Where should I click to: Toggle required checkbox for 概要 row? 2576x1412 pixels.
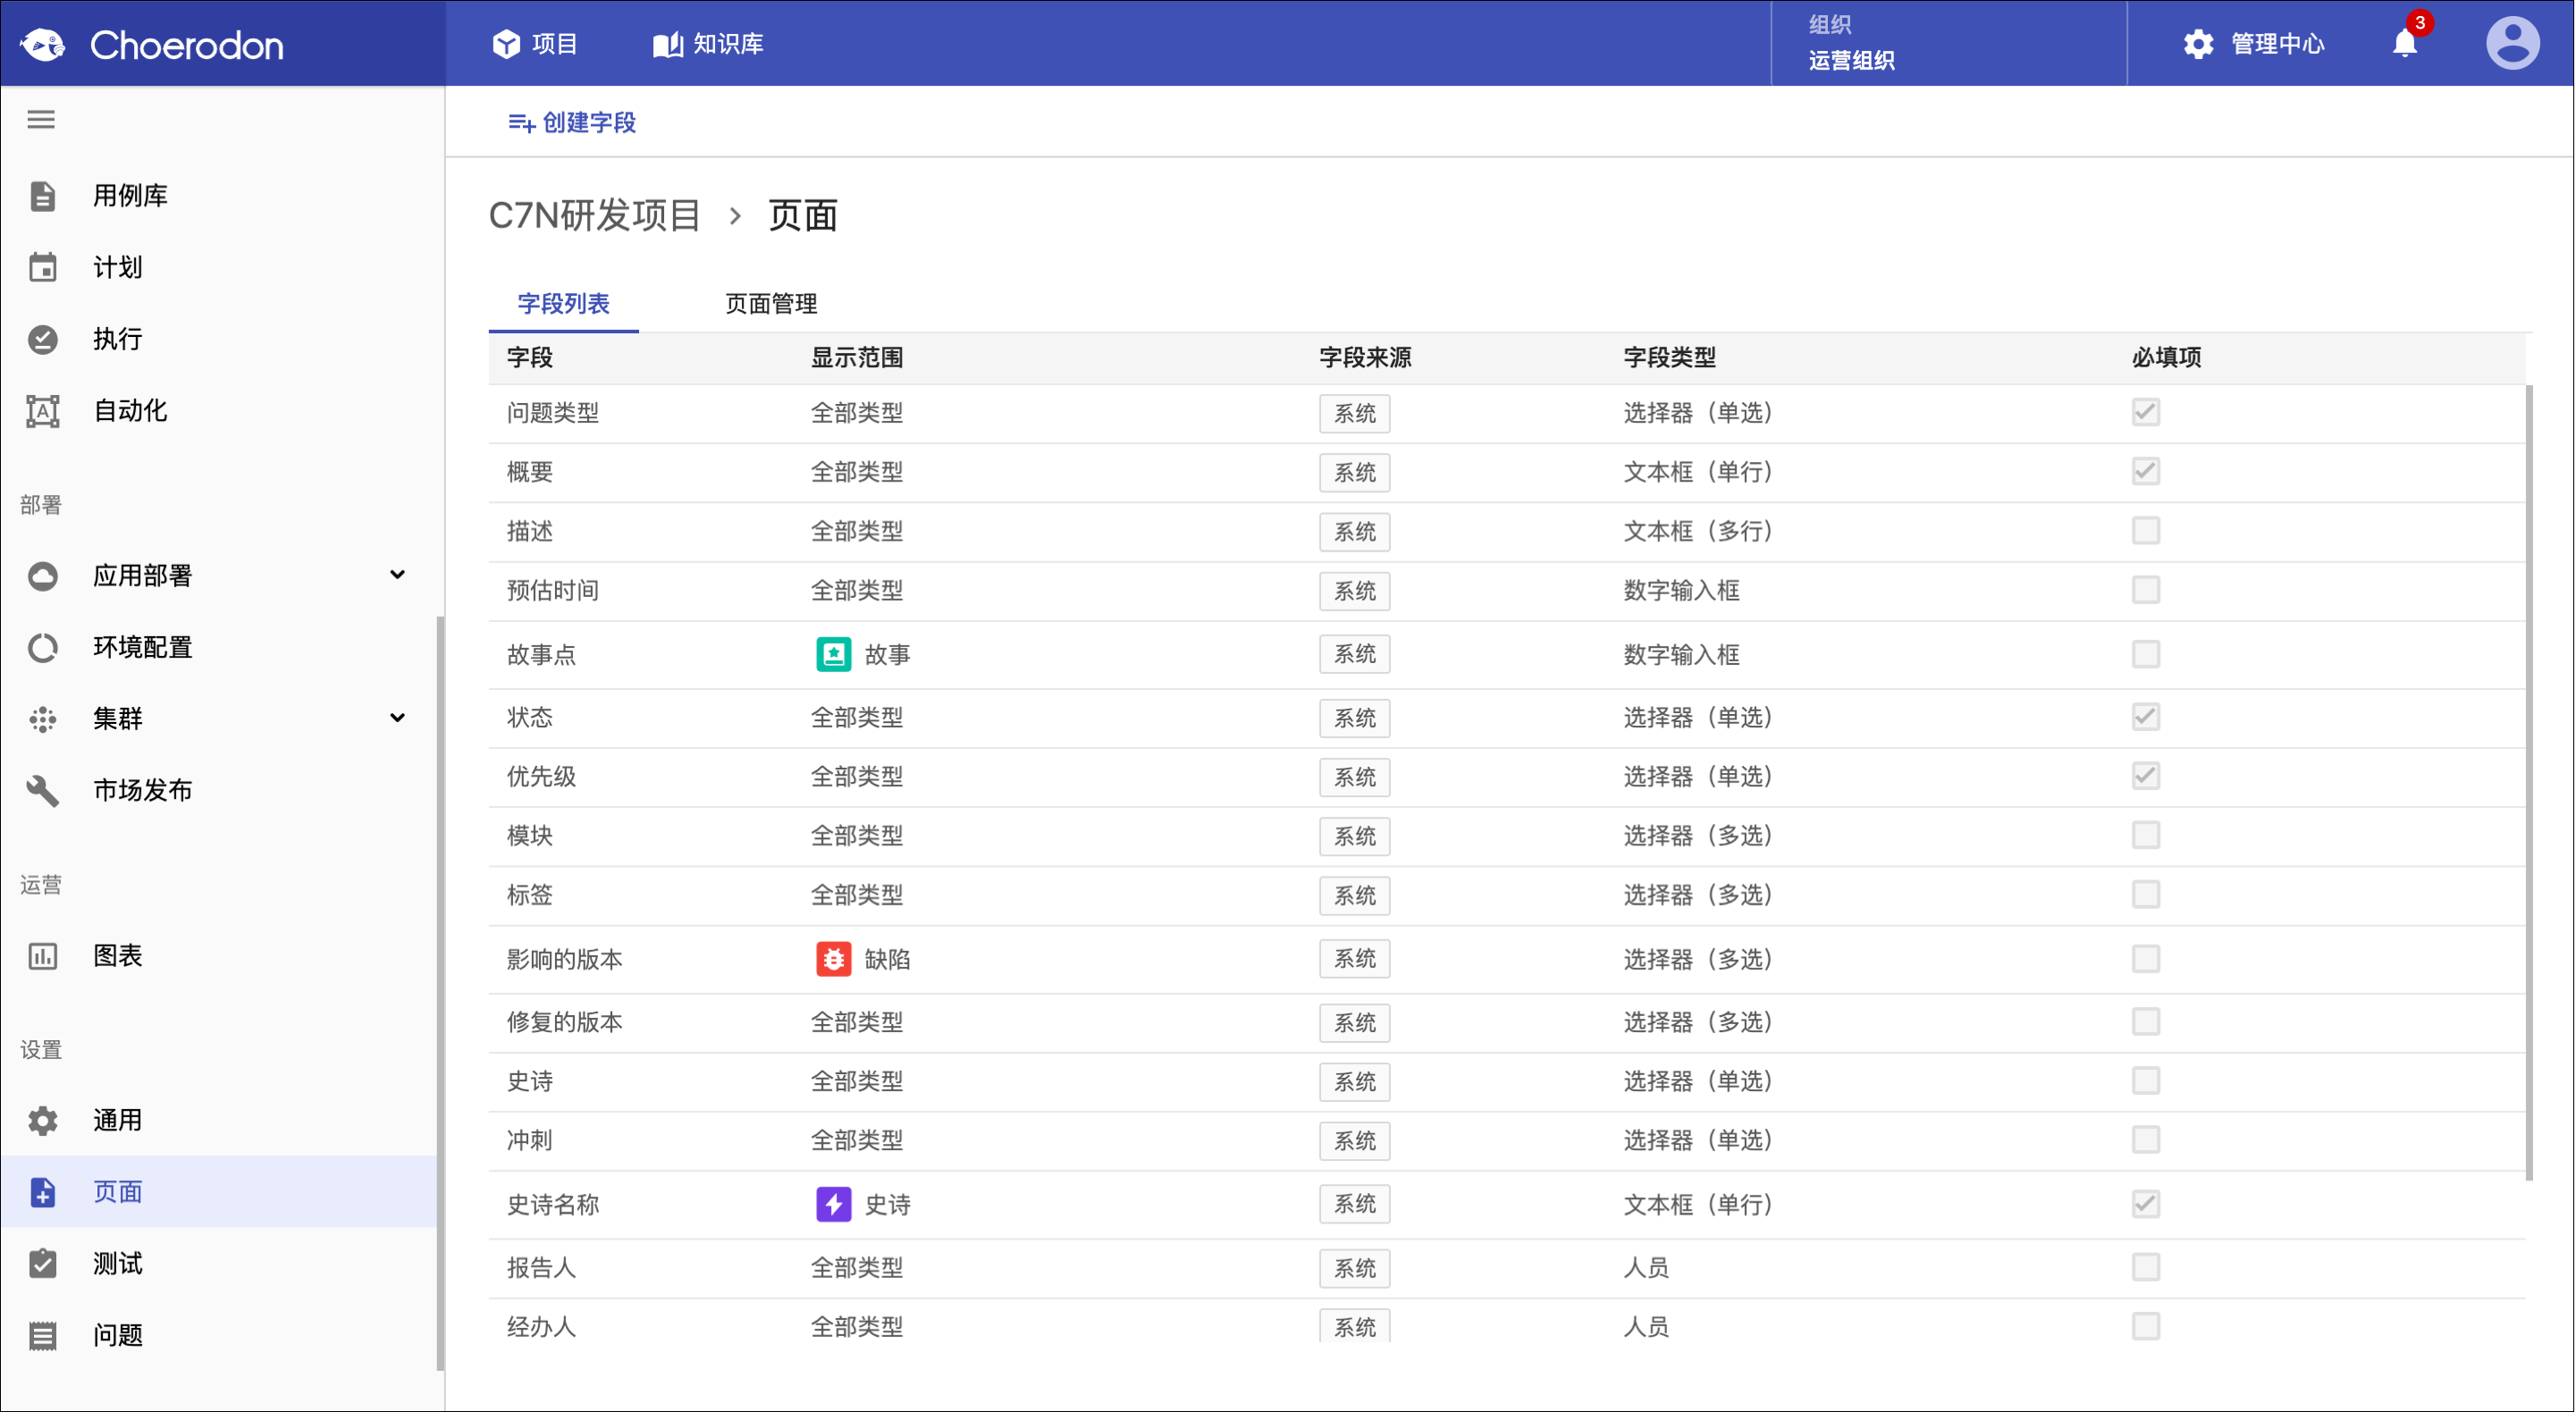coord(2145,471)
